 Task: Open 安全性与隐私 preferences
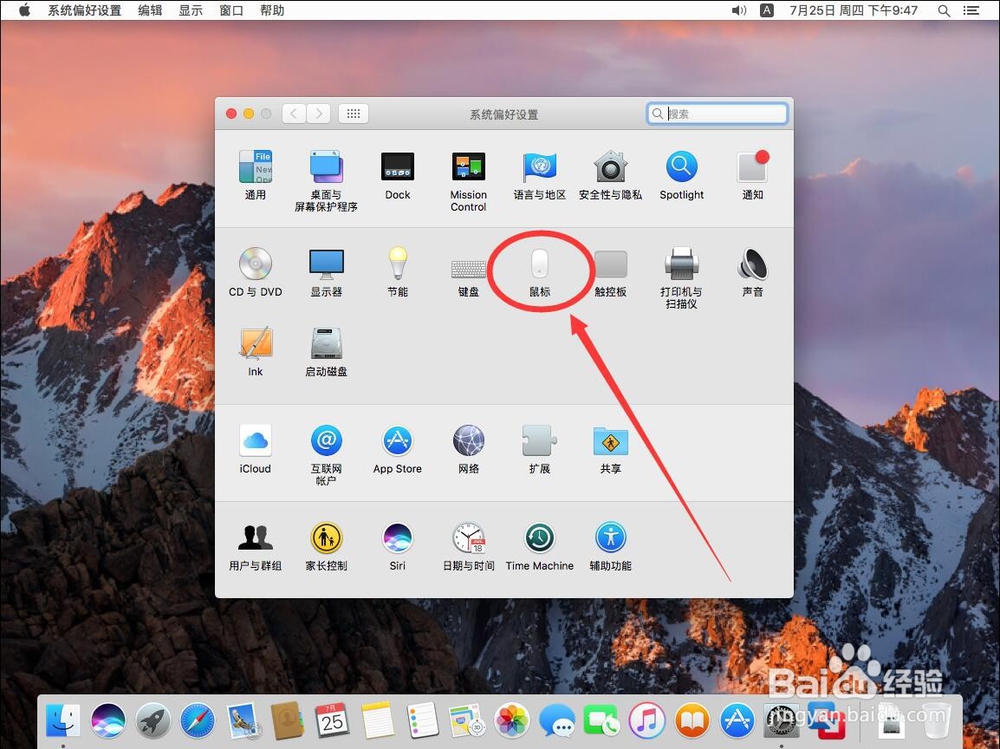point(610,175)
